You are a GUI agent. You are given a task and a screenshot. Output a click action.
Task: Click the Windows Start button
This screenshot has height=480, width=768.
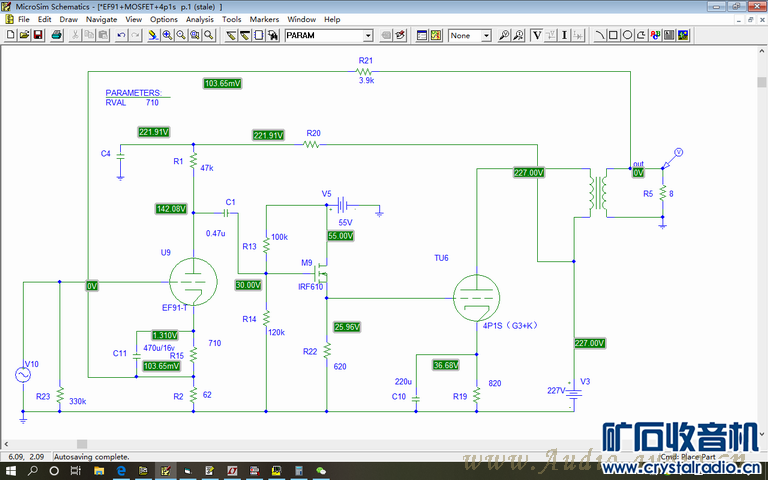click(x=12, y=469)
